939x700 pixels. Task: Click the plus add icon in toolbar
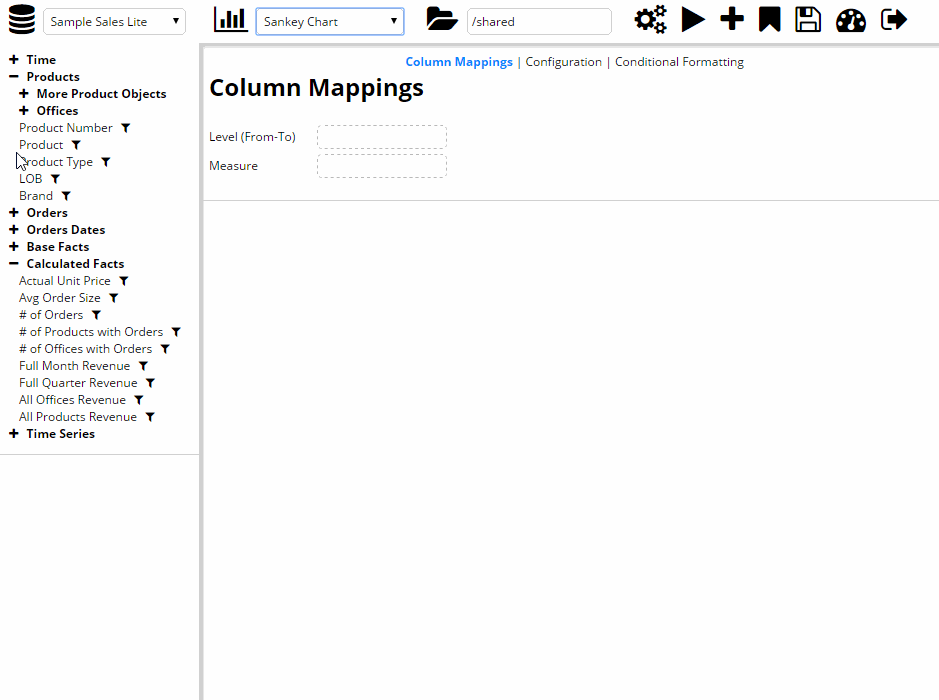point(732,19)
